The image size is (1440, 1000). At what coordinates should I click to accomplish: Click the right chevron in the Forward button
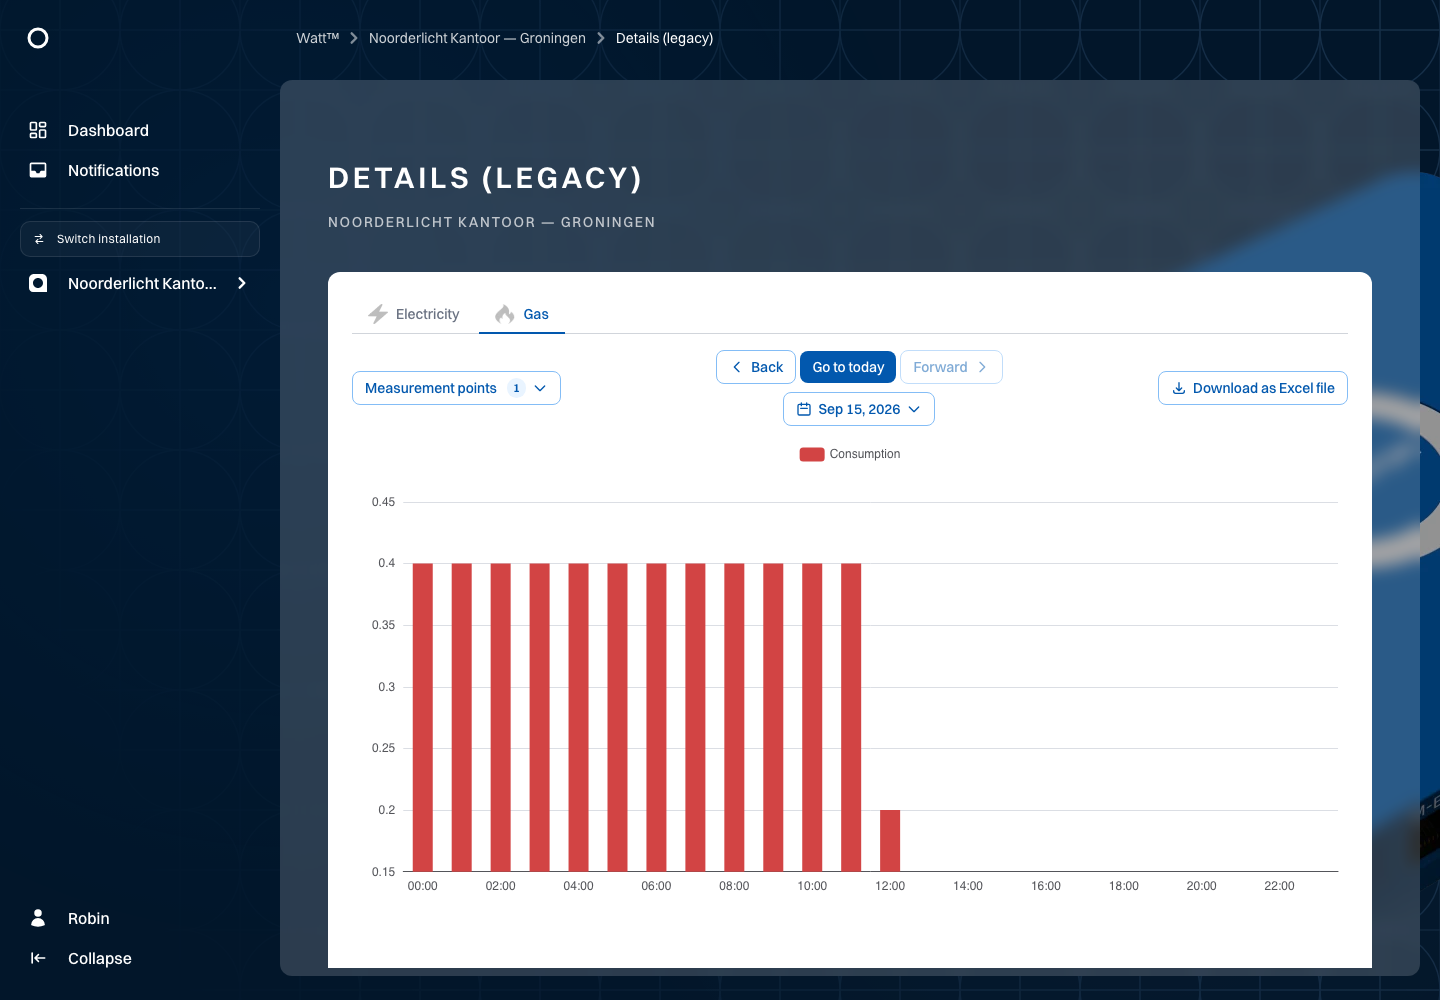click(982, 367)
